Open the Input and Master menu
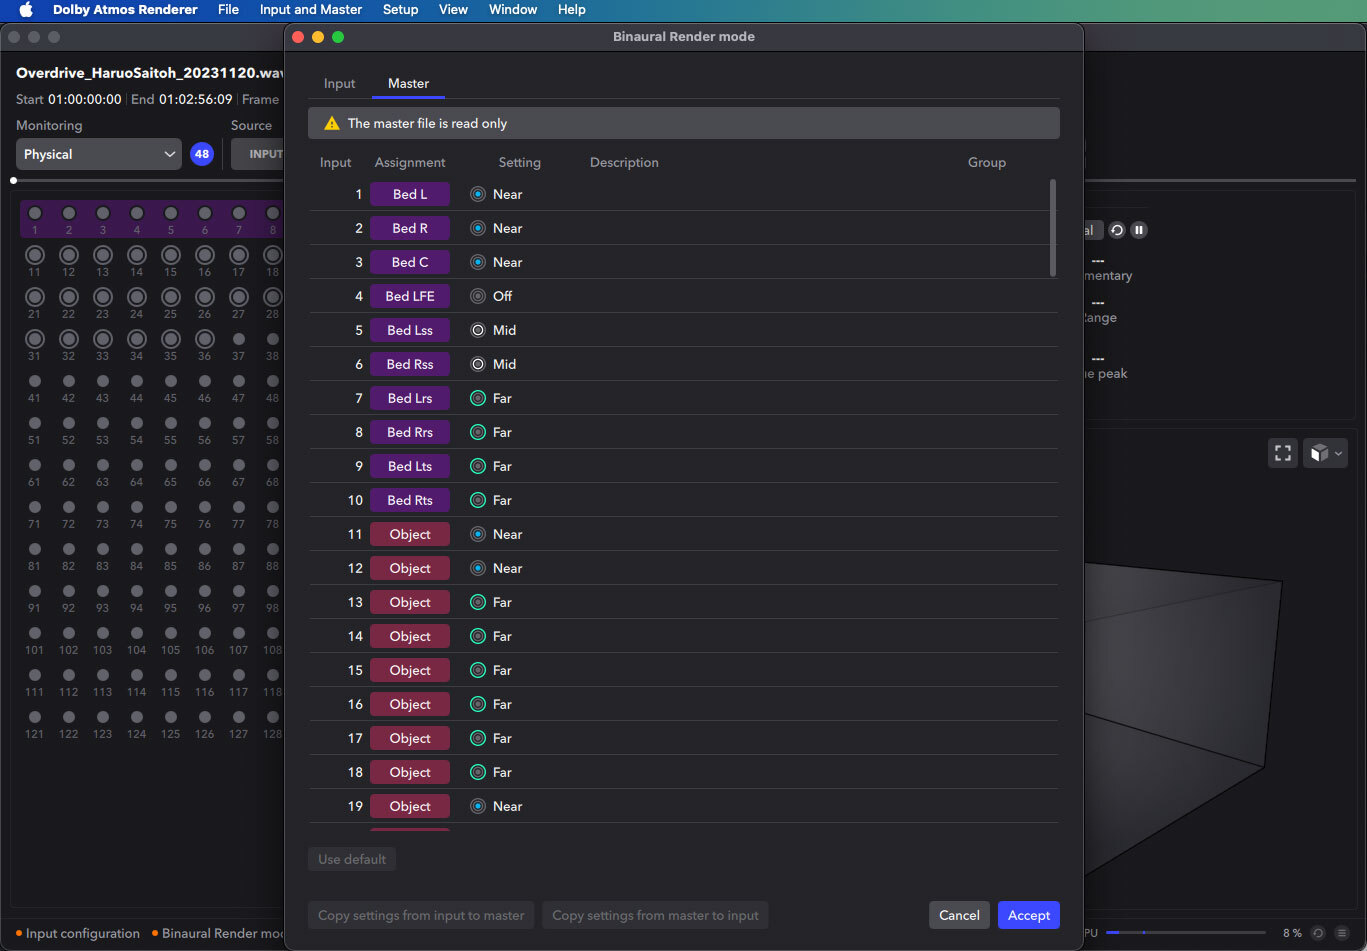The height and width of the screenshot is (951, 1367). 311,9
